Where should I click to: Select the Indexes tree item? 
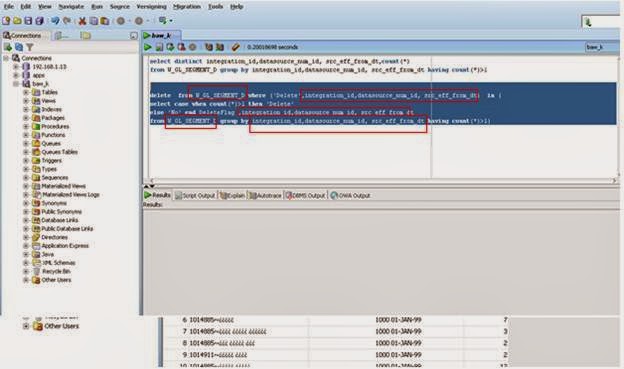(51, 109)
